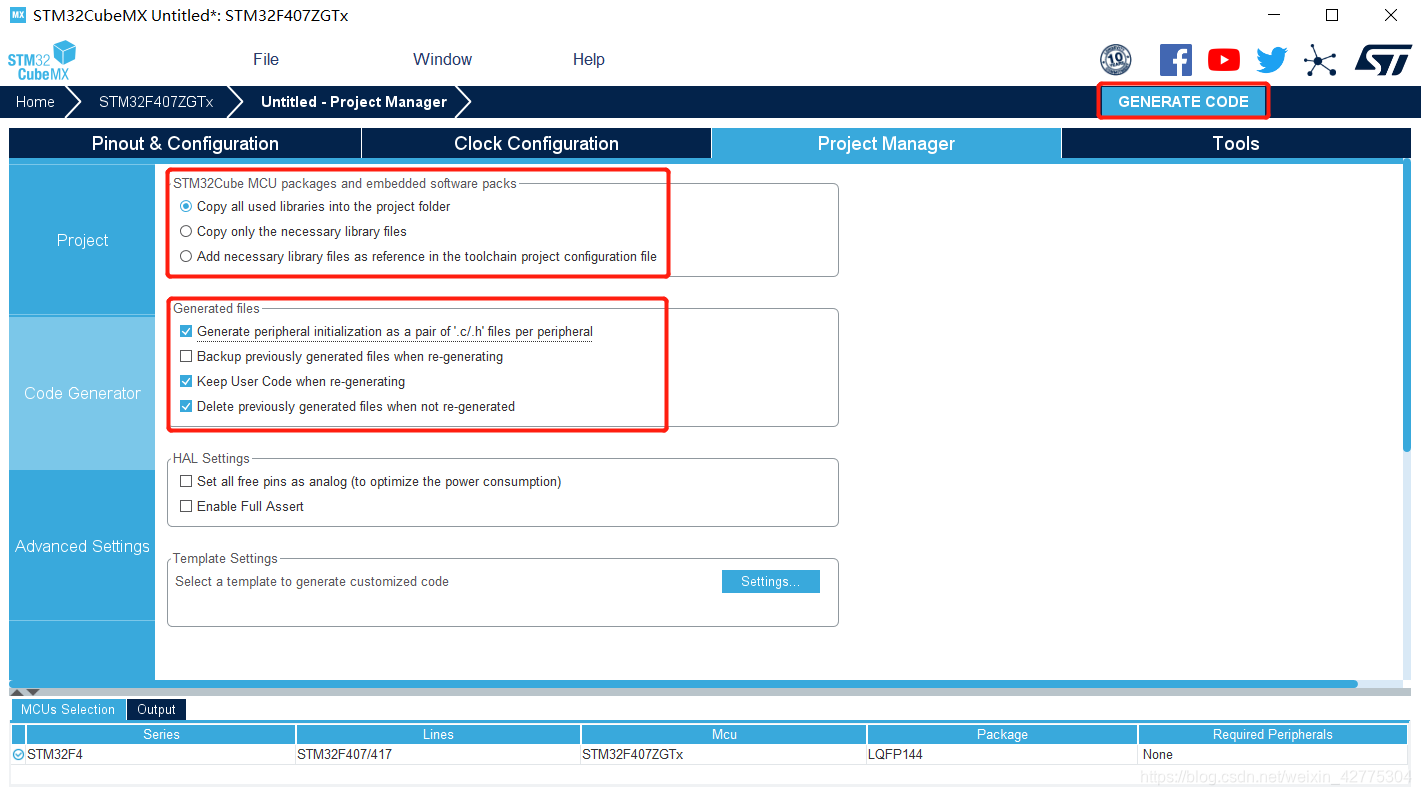Viewport: 1421px width, 795px height.
Task: Switch to MCUs Selection bottom tab
Action: tap(68, 710)
